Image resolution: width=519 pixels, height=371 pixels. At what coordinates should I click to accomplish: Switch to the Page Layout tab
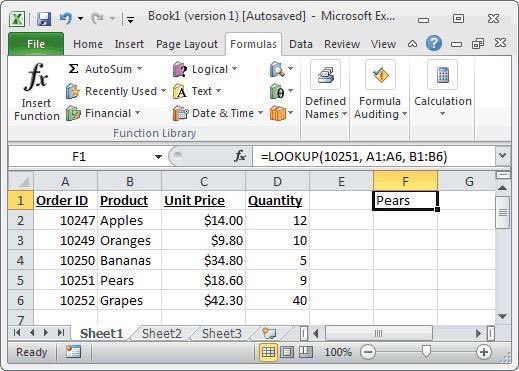click(187, 44)
